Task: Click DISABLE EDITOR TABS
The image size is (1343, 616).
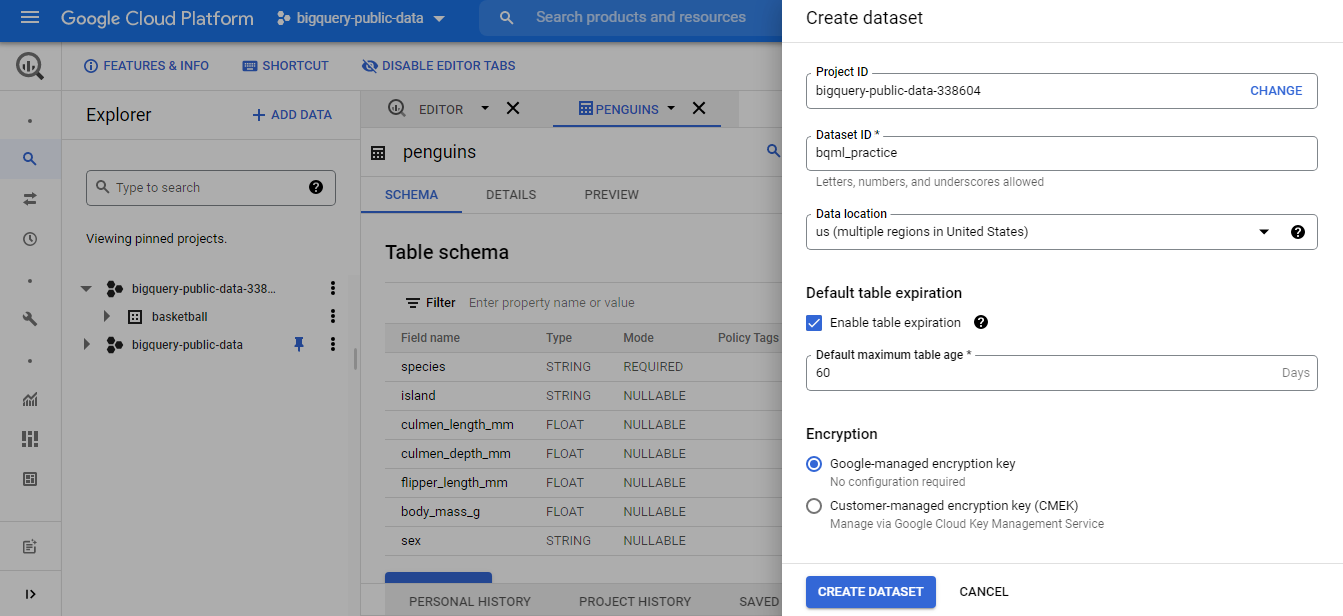Action: pos(439,66)
